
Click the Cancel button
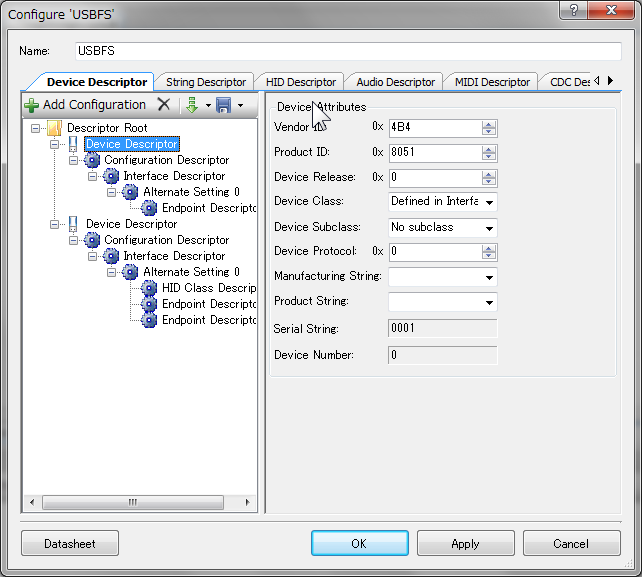point(572,543)
